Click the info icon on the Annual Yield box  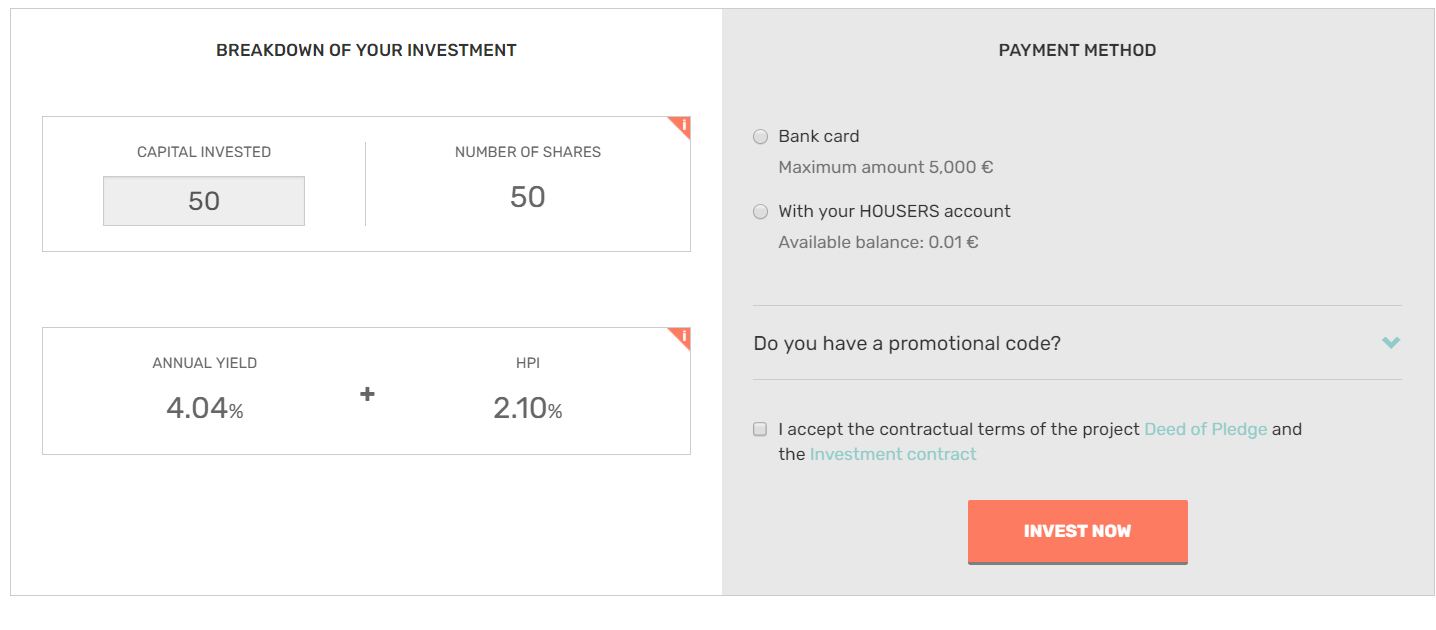tap(682, 337)
